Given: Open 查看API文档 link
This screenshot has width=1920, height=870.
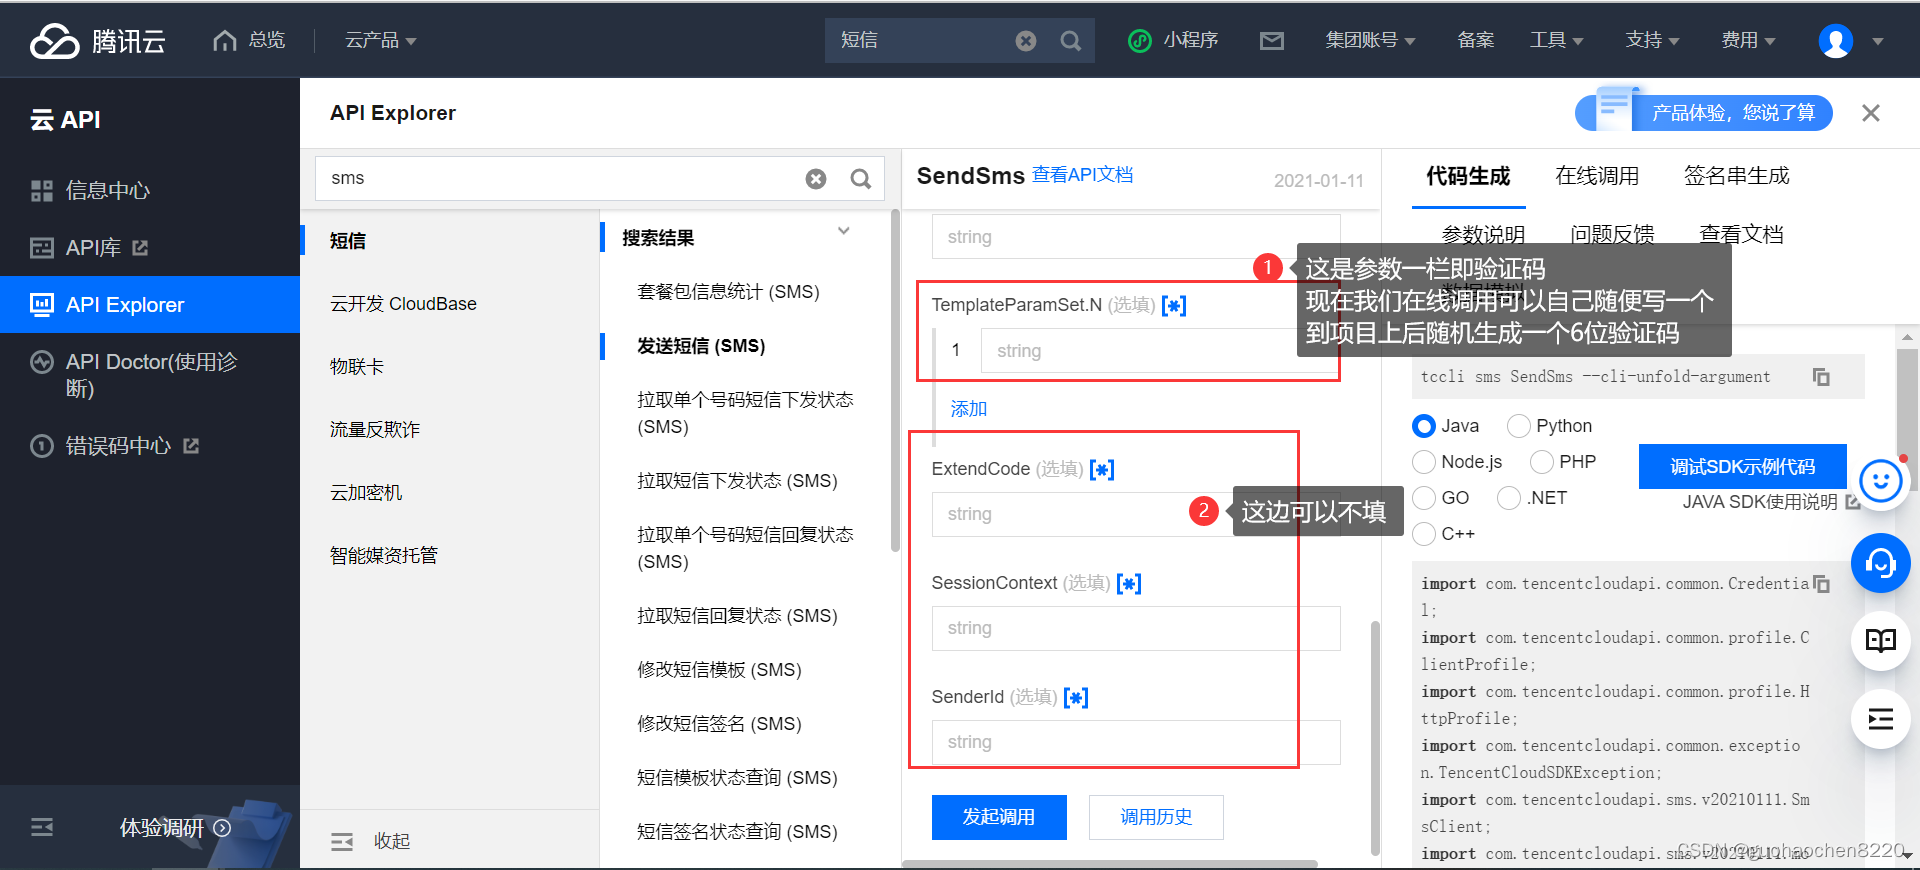Looking at the screenshot, I should click(1083, 175).
